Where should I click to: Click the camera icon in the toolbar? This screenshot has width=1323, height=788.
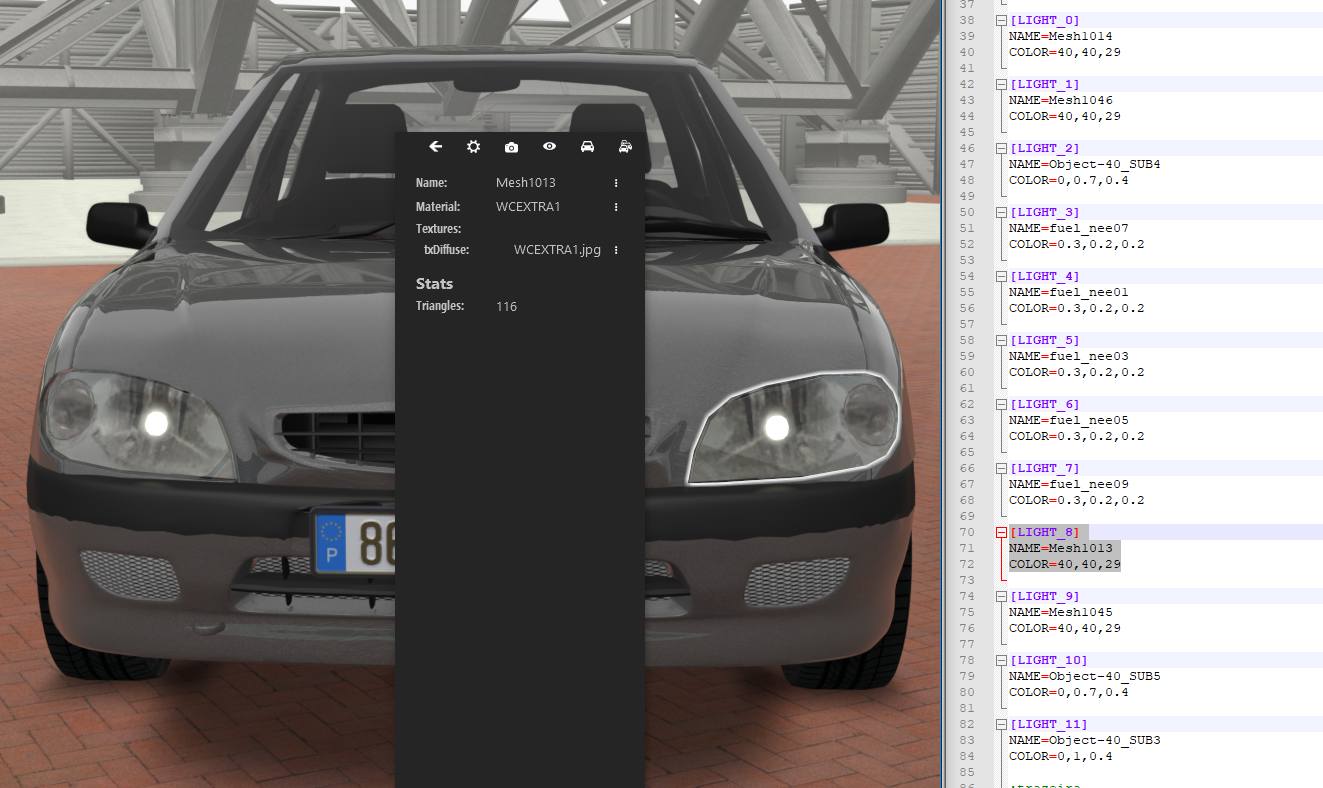coord(511,147)
